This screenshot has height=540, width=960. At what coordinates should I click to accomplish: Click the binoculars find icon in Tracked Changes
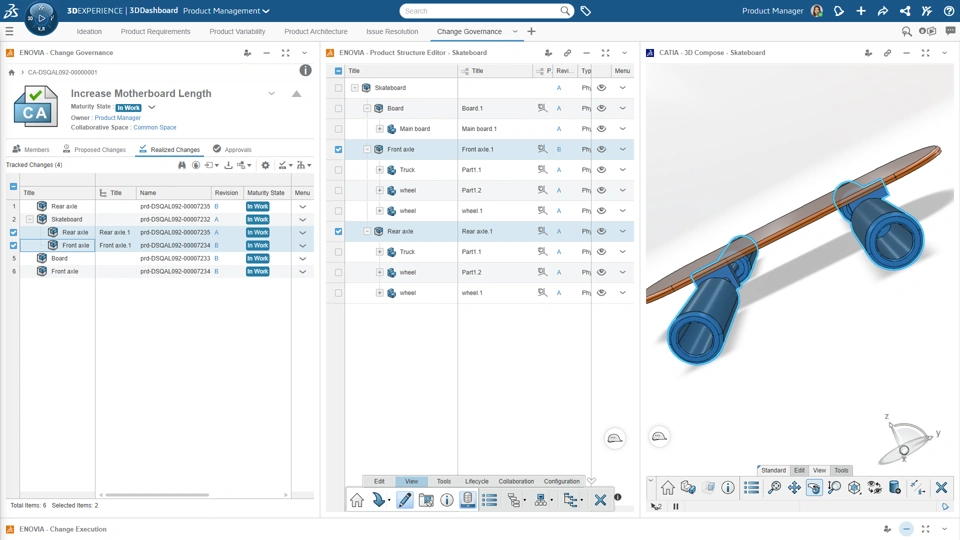tap(182, 165)
